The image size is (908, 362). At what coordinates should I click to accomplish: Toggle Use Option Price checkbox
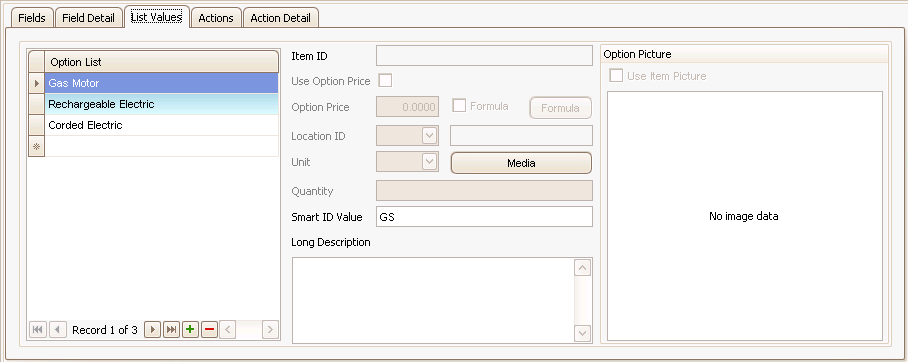tap(385, 81)
